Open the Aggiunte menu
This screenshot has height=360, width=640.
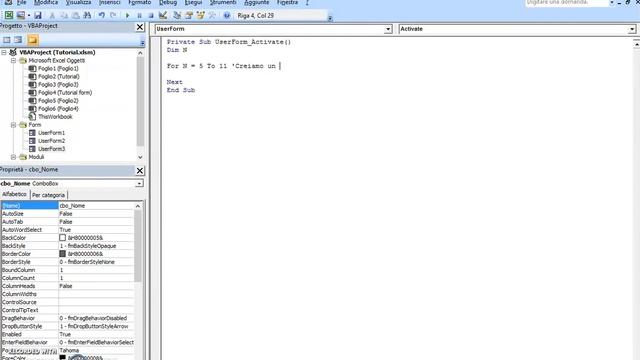256,3
